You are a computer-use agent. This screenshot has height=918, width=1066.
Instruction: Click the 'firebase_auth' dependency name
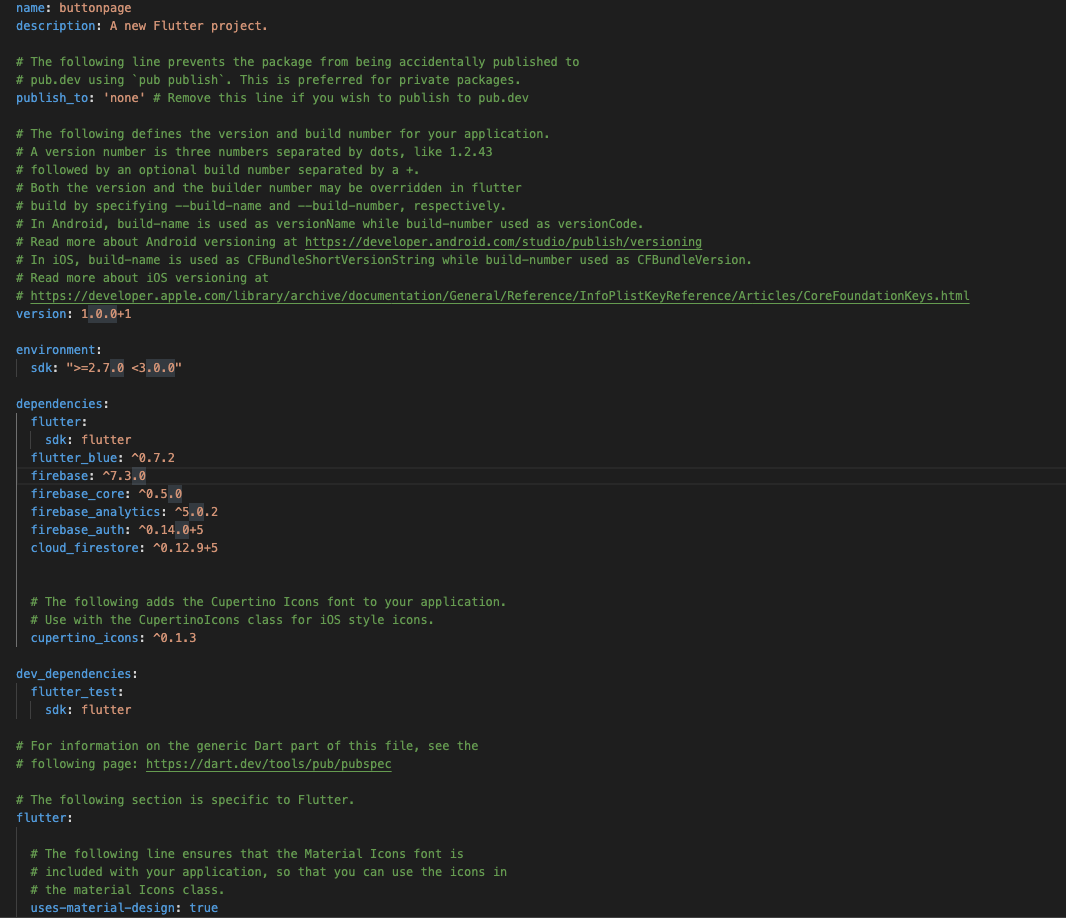click(78, 530)
